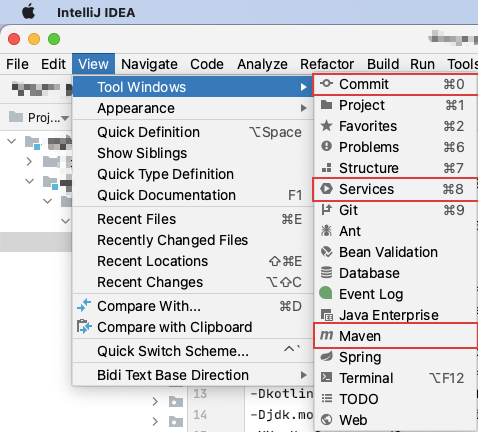Viewport: 478px width, 432px height.
Task: Choose Show Siblings
Action: tap(193, 153)
